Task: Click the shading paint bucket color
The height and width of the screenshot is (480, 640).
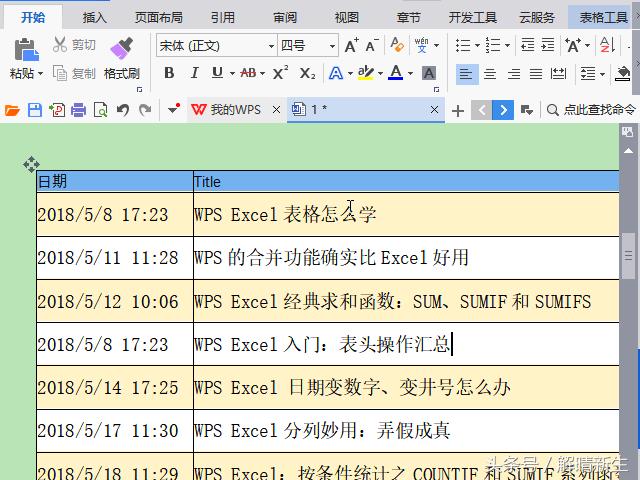Action: pos(622,74)
